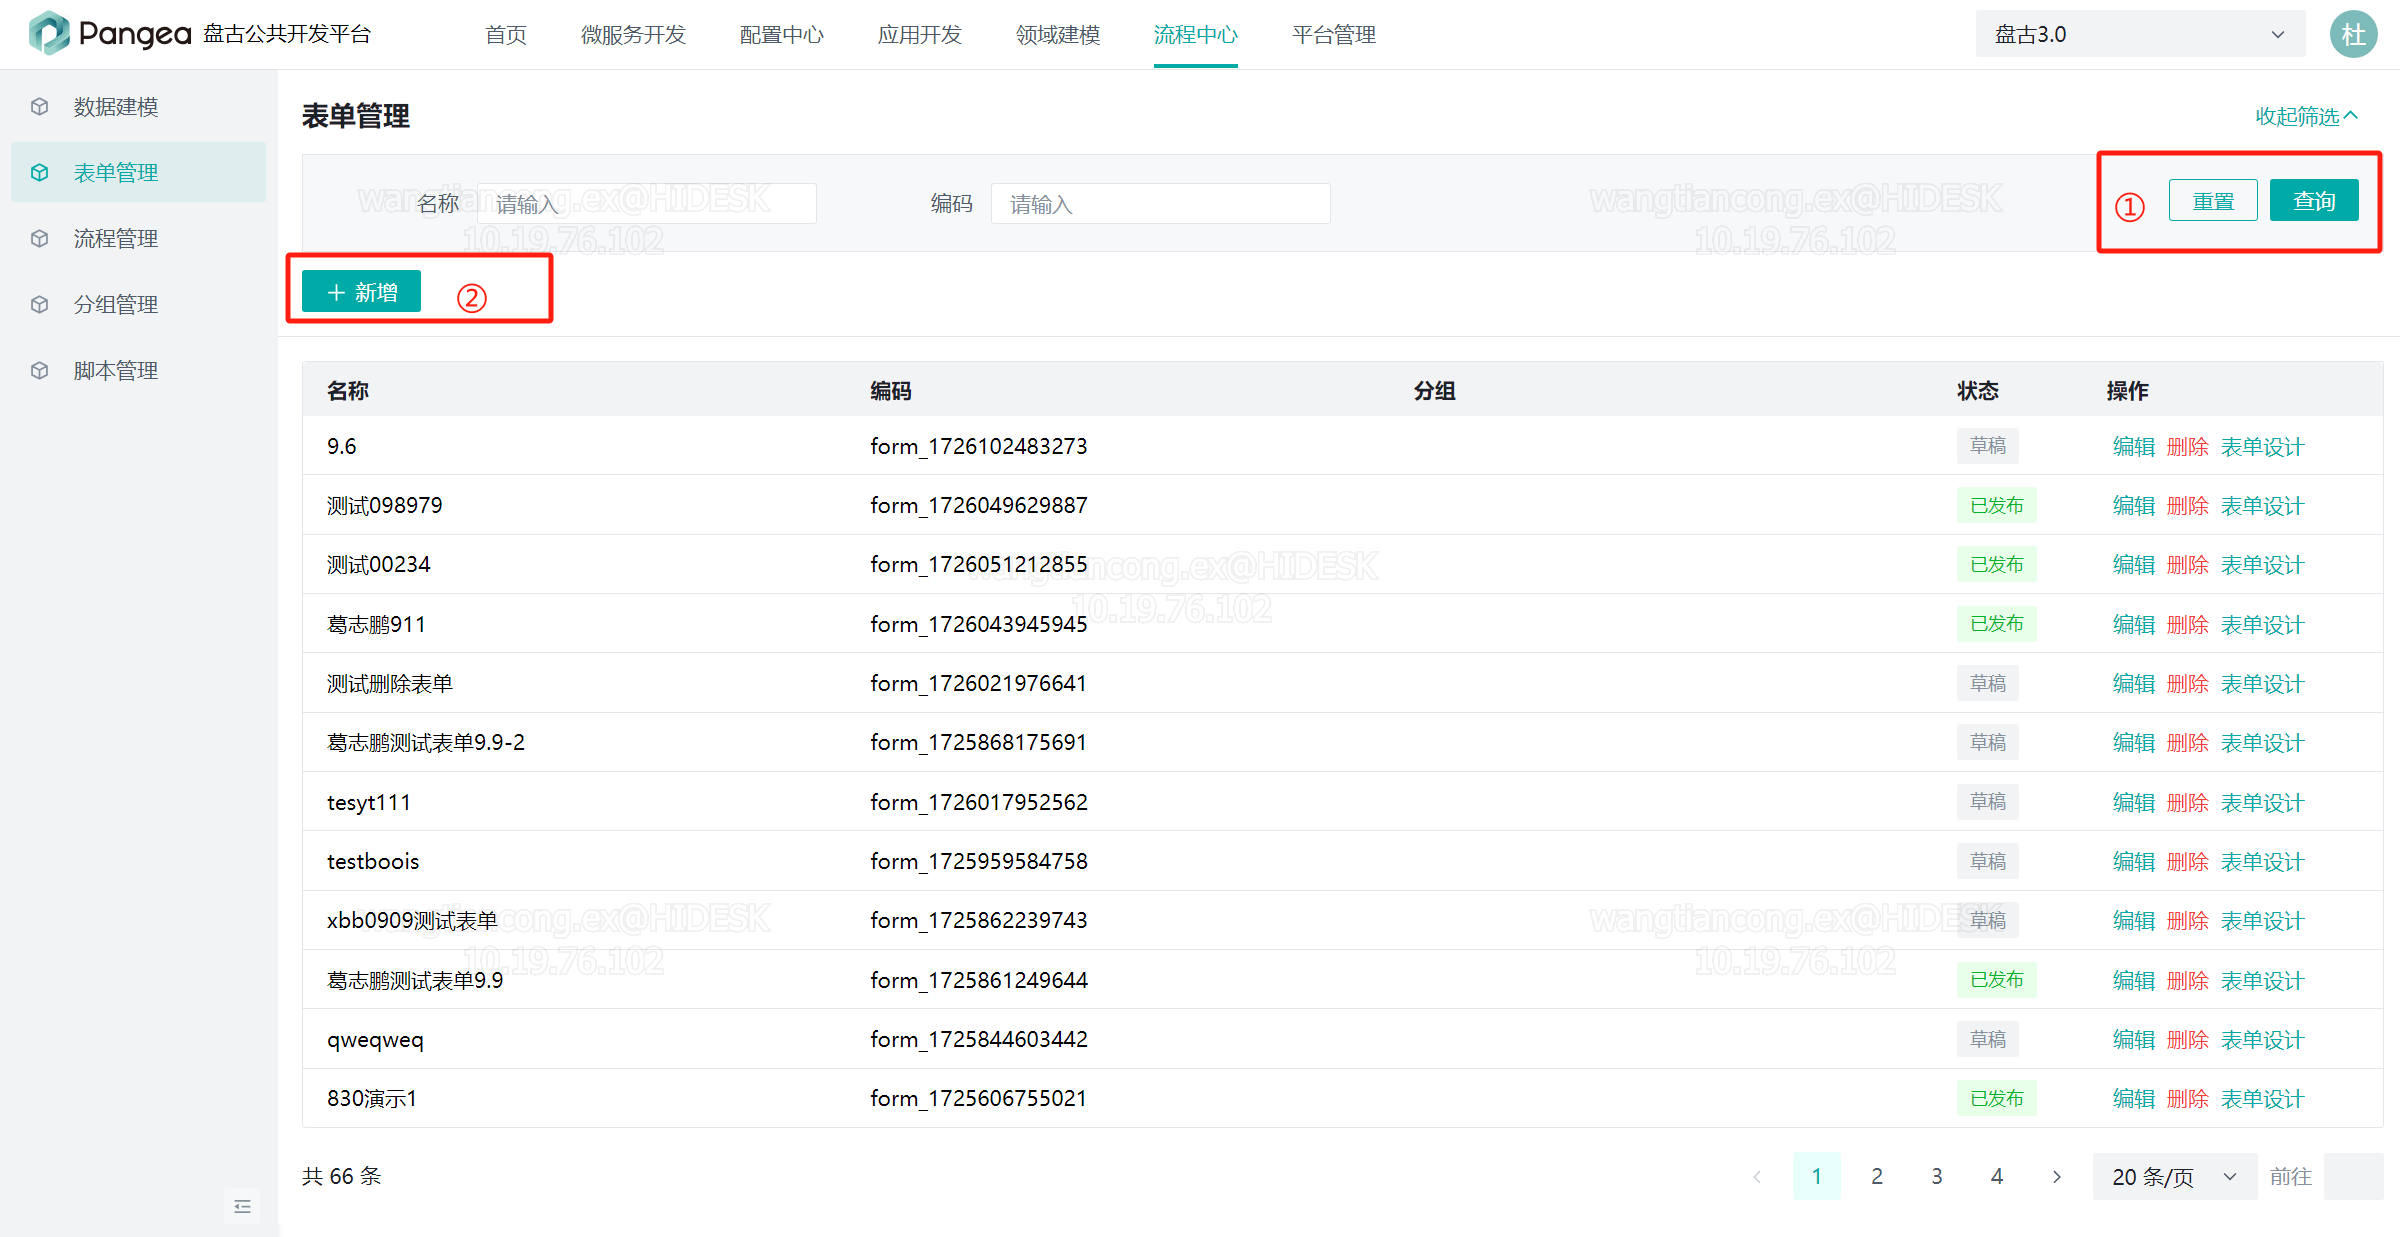The image size is (2400, 1237).
Task: Click the 查询 search button
Action: click(2314, 200)
